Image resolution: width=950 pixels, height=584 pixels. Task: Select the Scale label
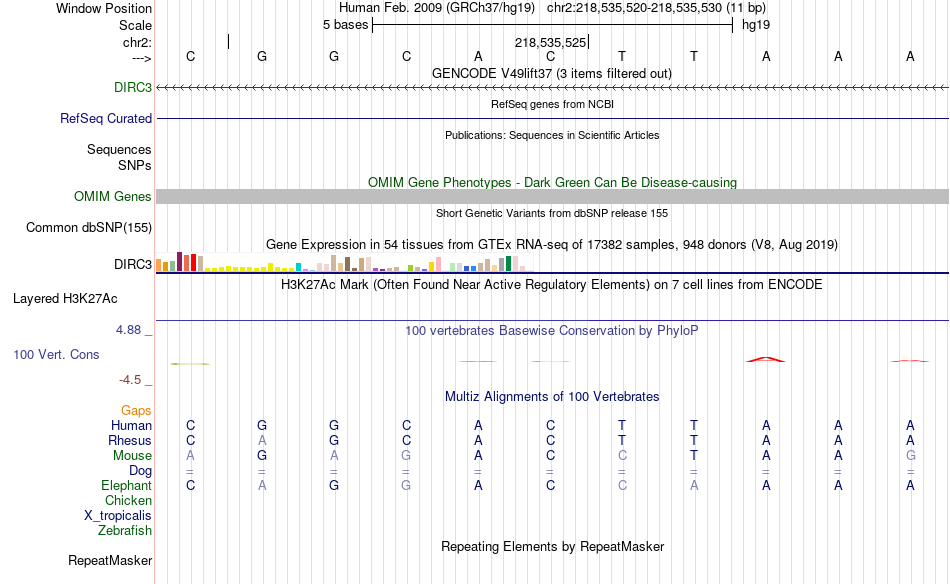pos(135,25)
